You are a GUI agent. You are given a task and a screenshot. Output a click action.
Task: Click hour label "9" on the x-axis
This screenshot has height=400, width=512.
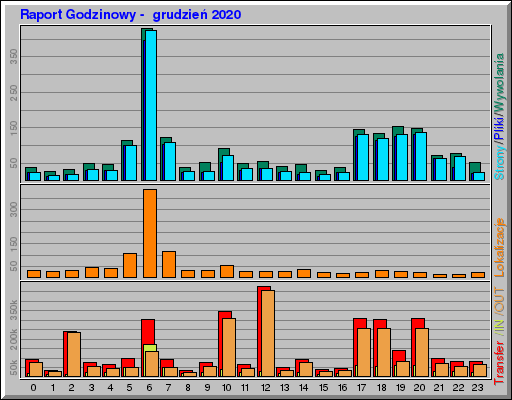[x=207, y=388]
